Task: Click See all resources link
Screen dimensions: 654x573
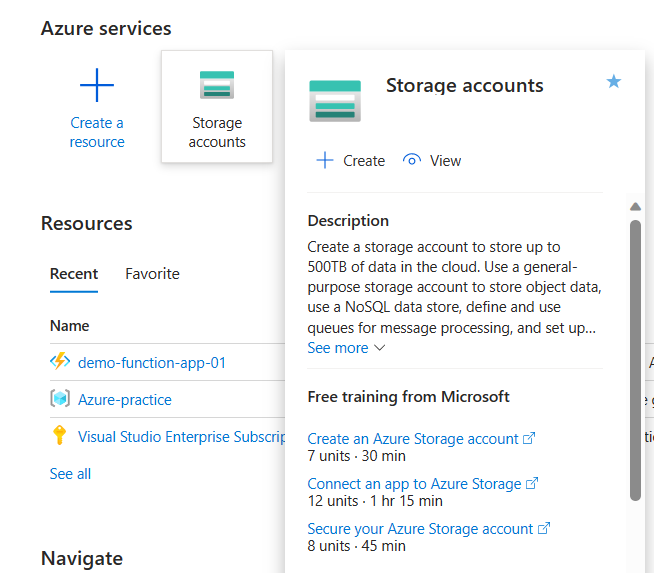Action: coord(70,473)
